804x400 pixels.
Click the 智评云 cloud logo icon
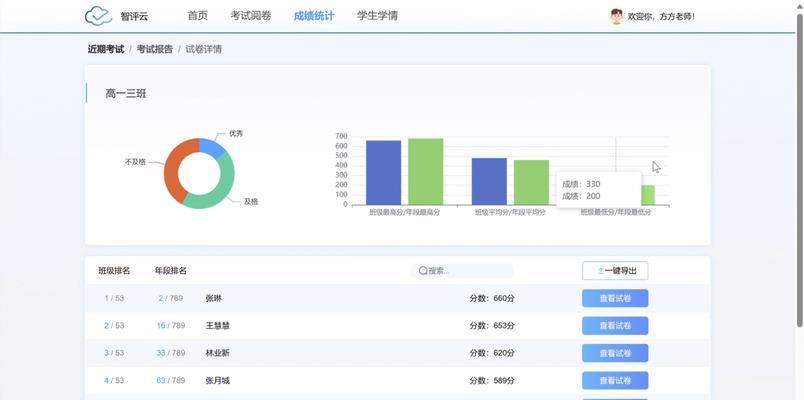(98, 16)
